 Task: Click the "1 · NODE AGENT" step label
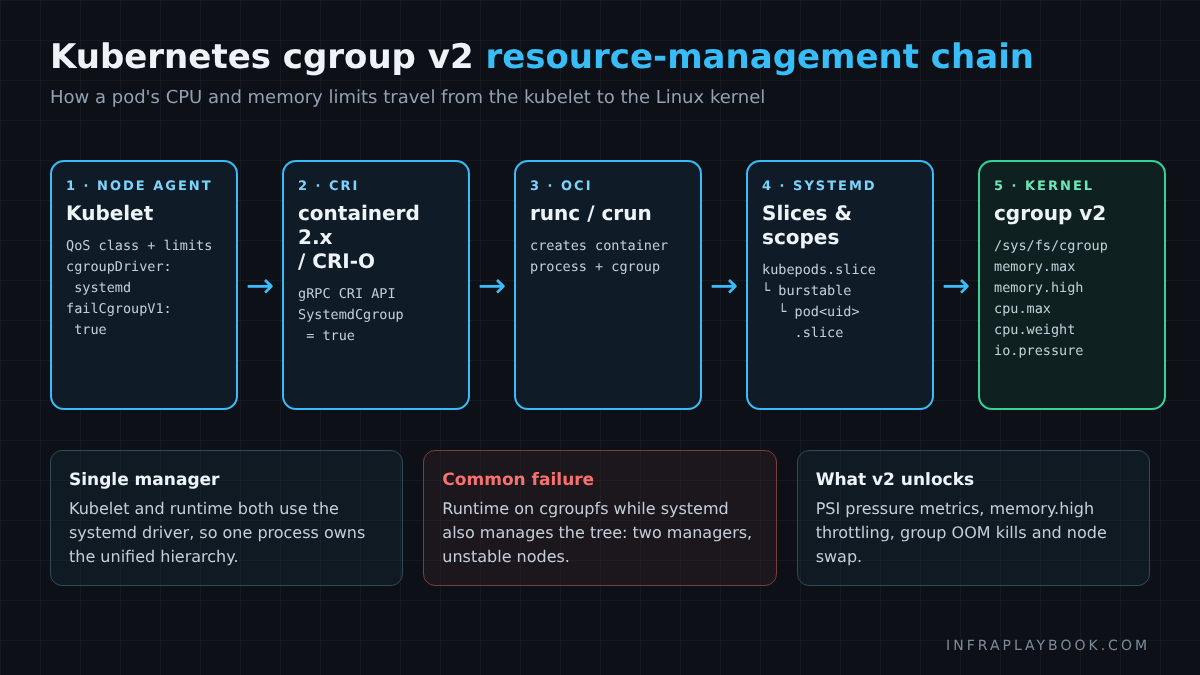(x=139, y=185)
